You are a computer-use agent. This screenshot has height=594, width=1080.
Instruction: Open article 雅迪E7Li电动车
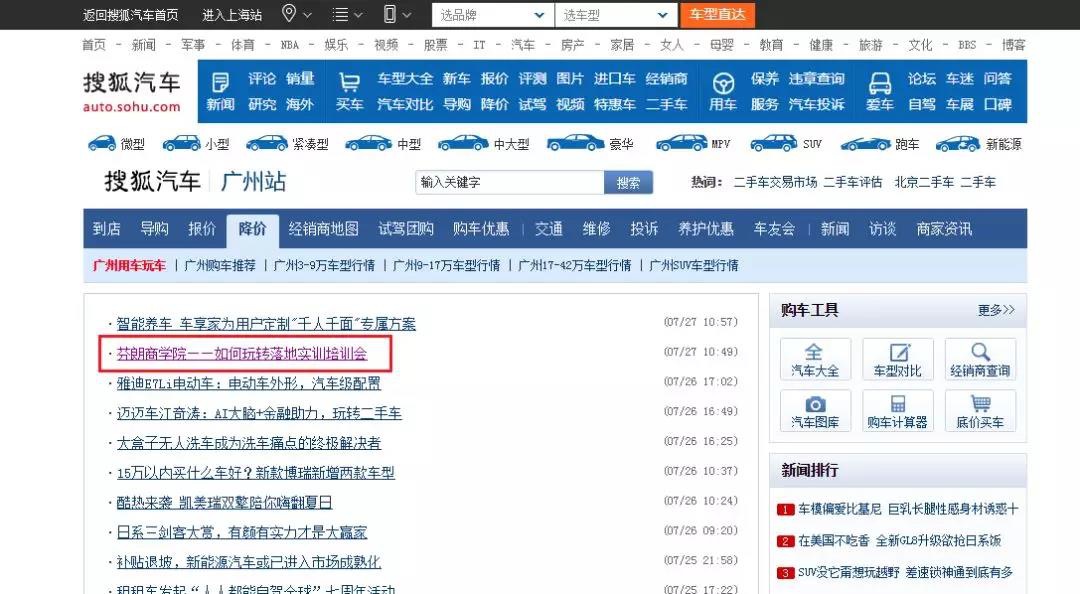pyautogui.click(x=248, y=383)
